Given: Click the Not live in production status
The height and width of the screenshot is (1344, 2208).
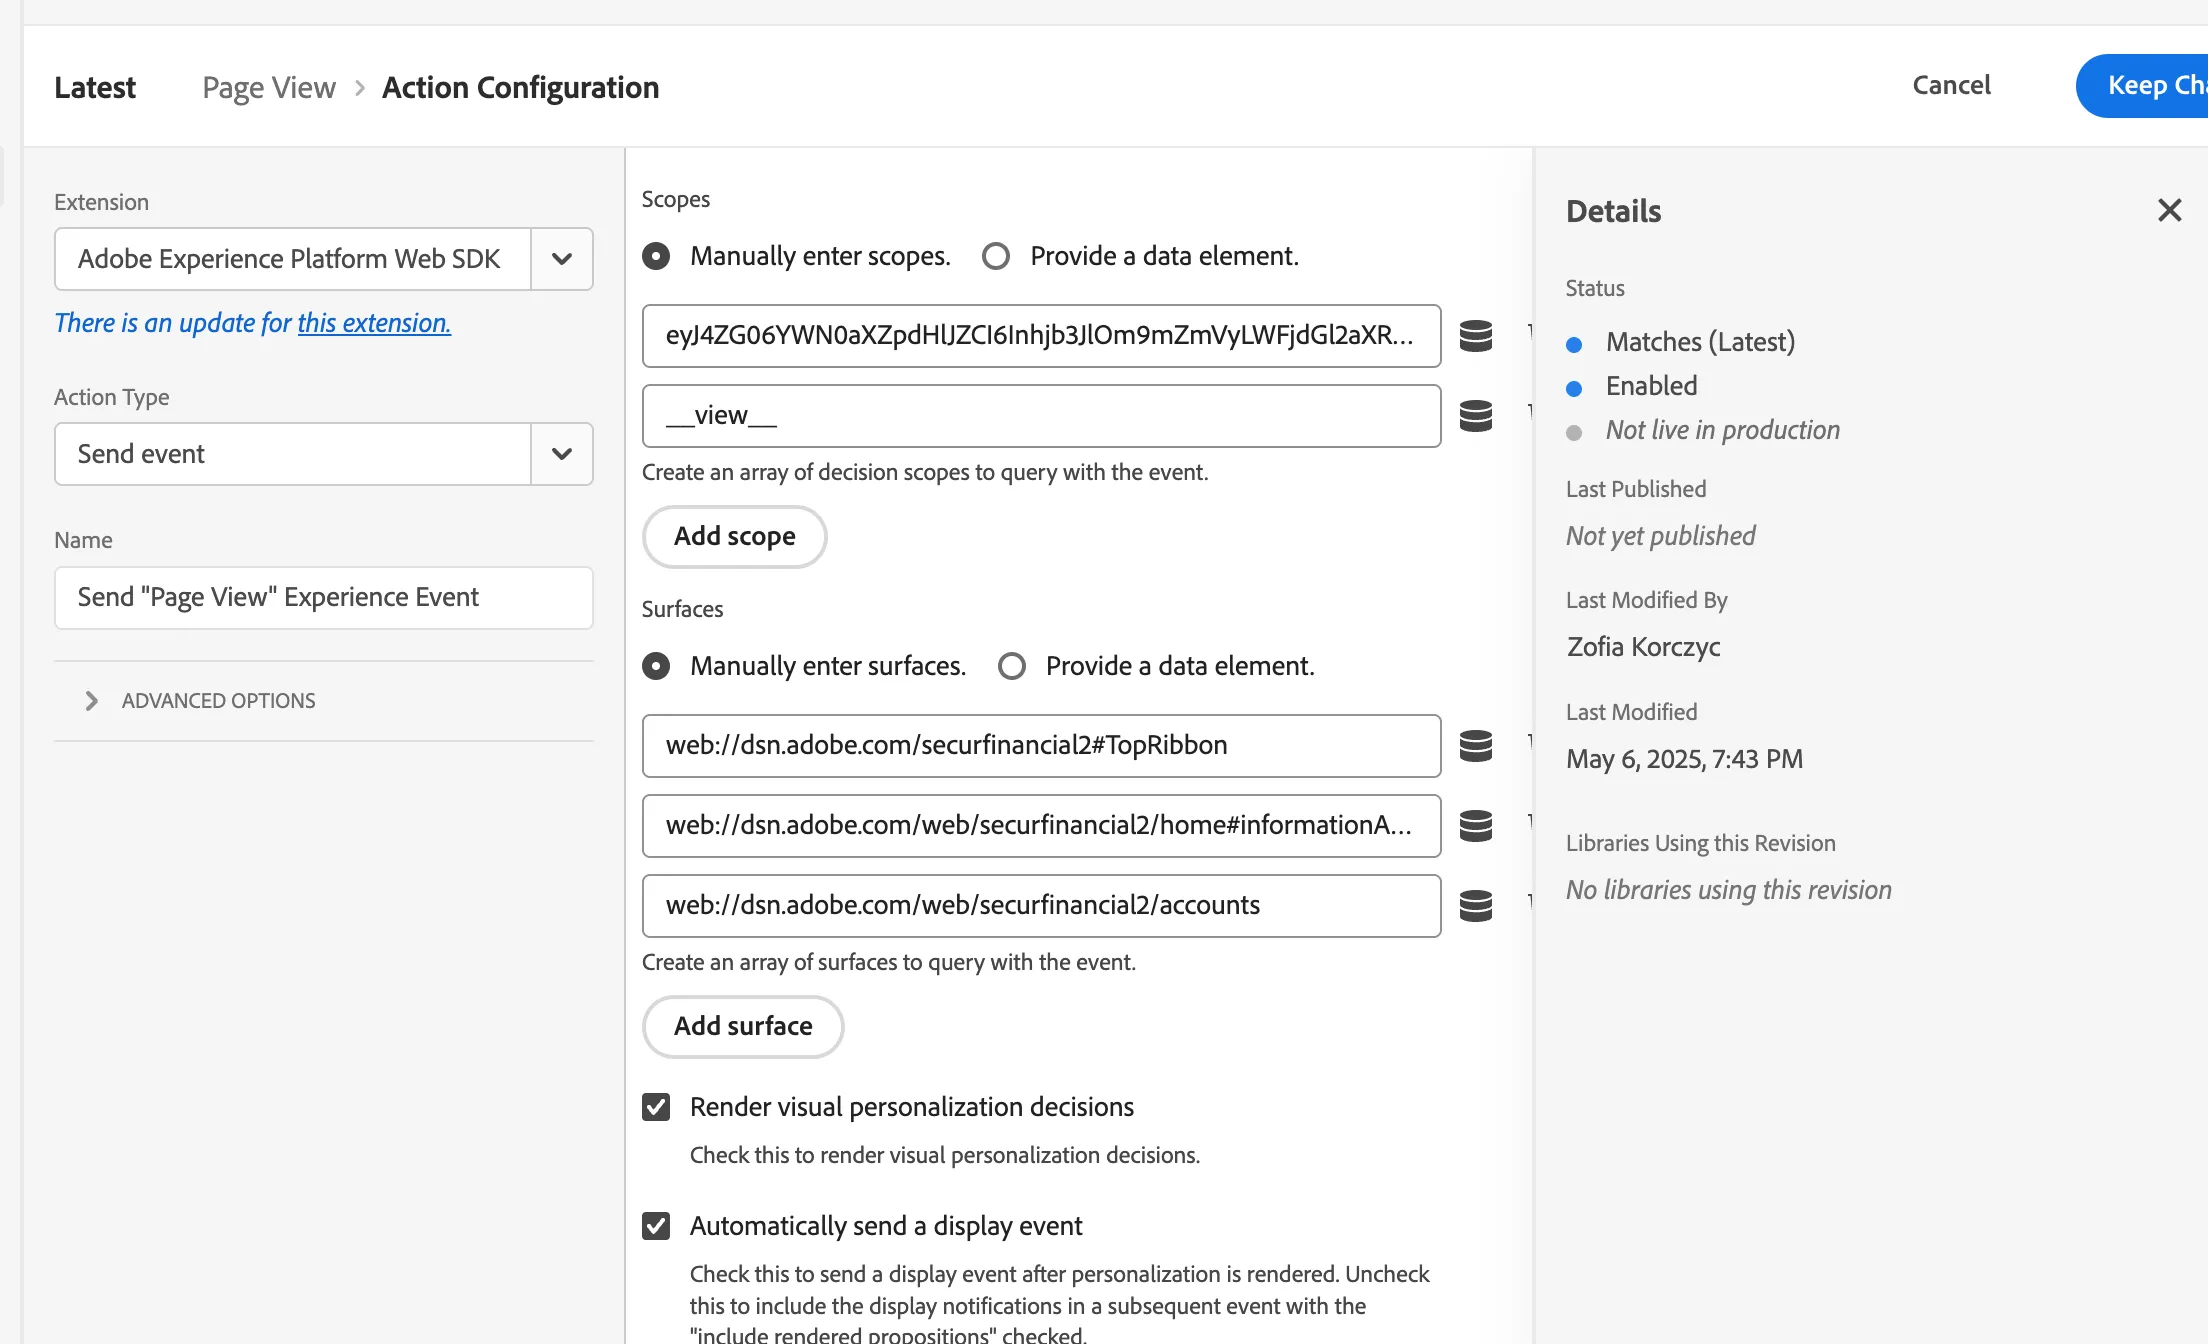Looking at the screenshot, I should 1722,430.
